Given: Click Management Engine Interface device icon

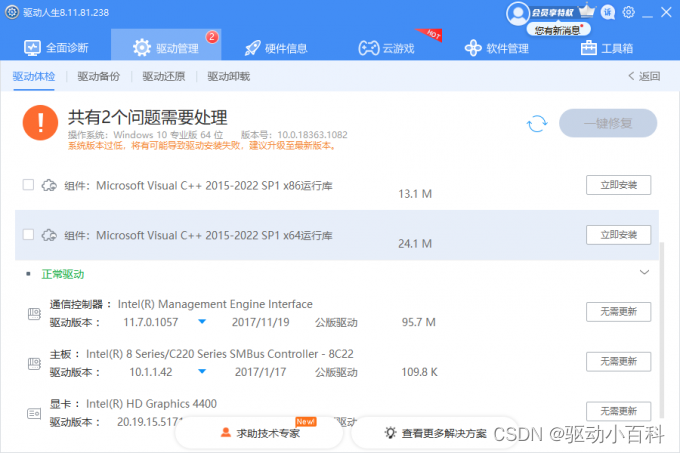Looking at the screenshot, I should [34, 313].
